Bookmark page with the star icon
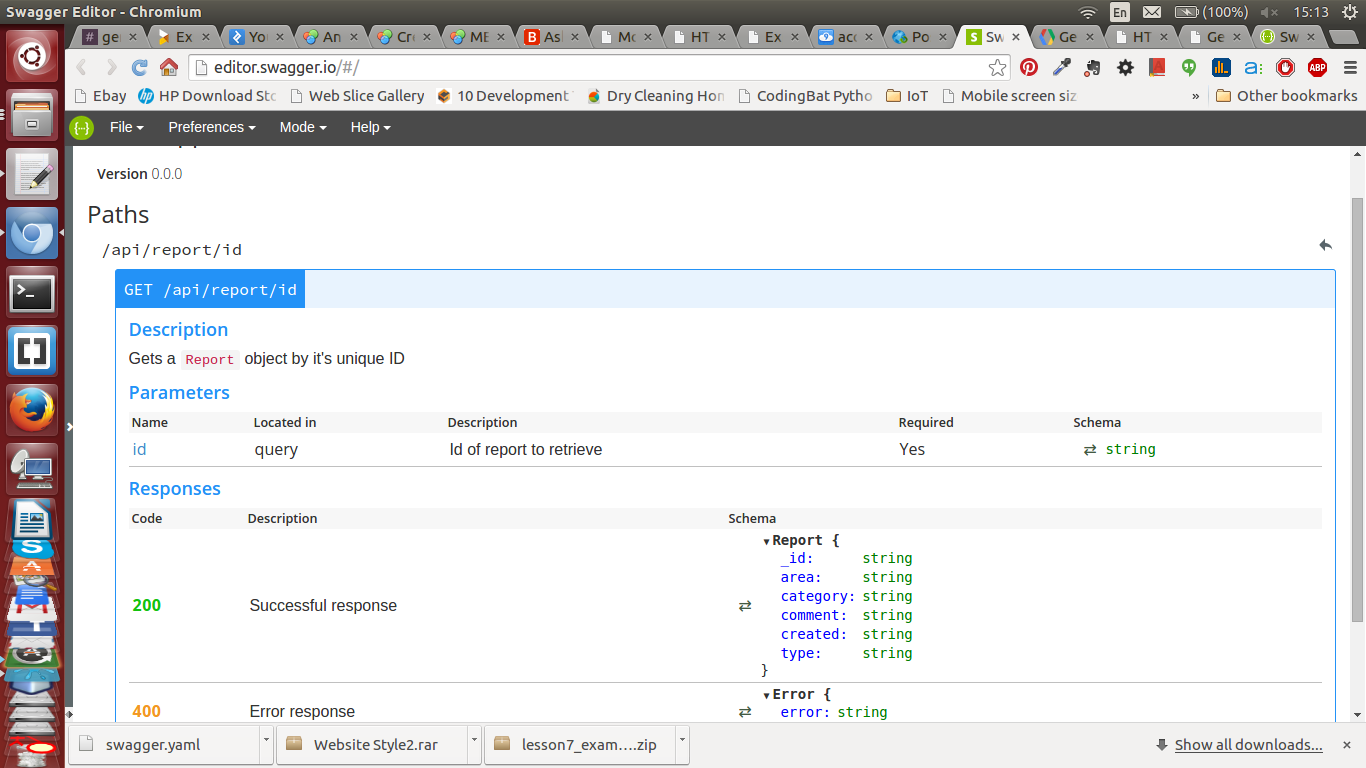Image resolution: width=1366 pixels, height=768 pixels. [x=997, y=67]
